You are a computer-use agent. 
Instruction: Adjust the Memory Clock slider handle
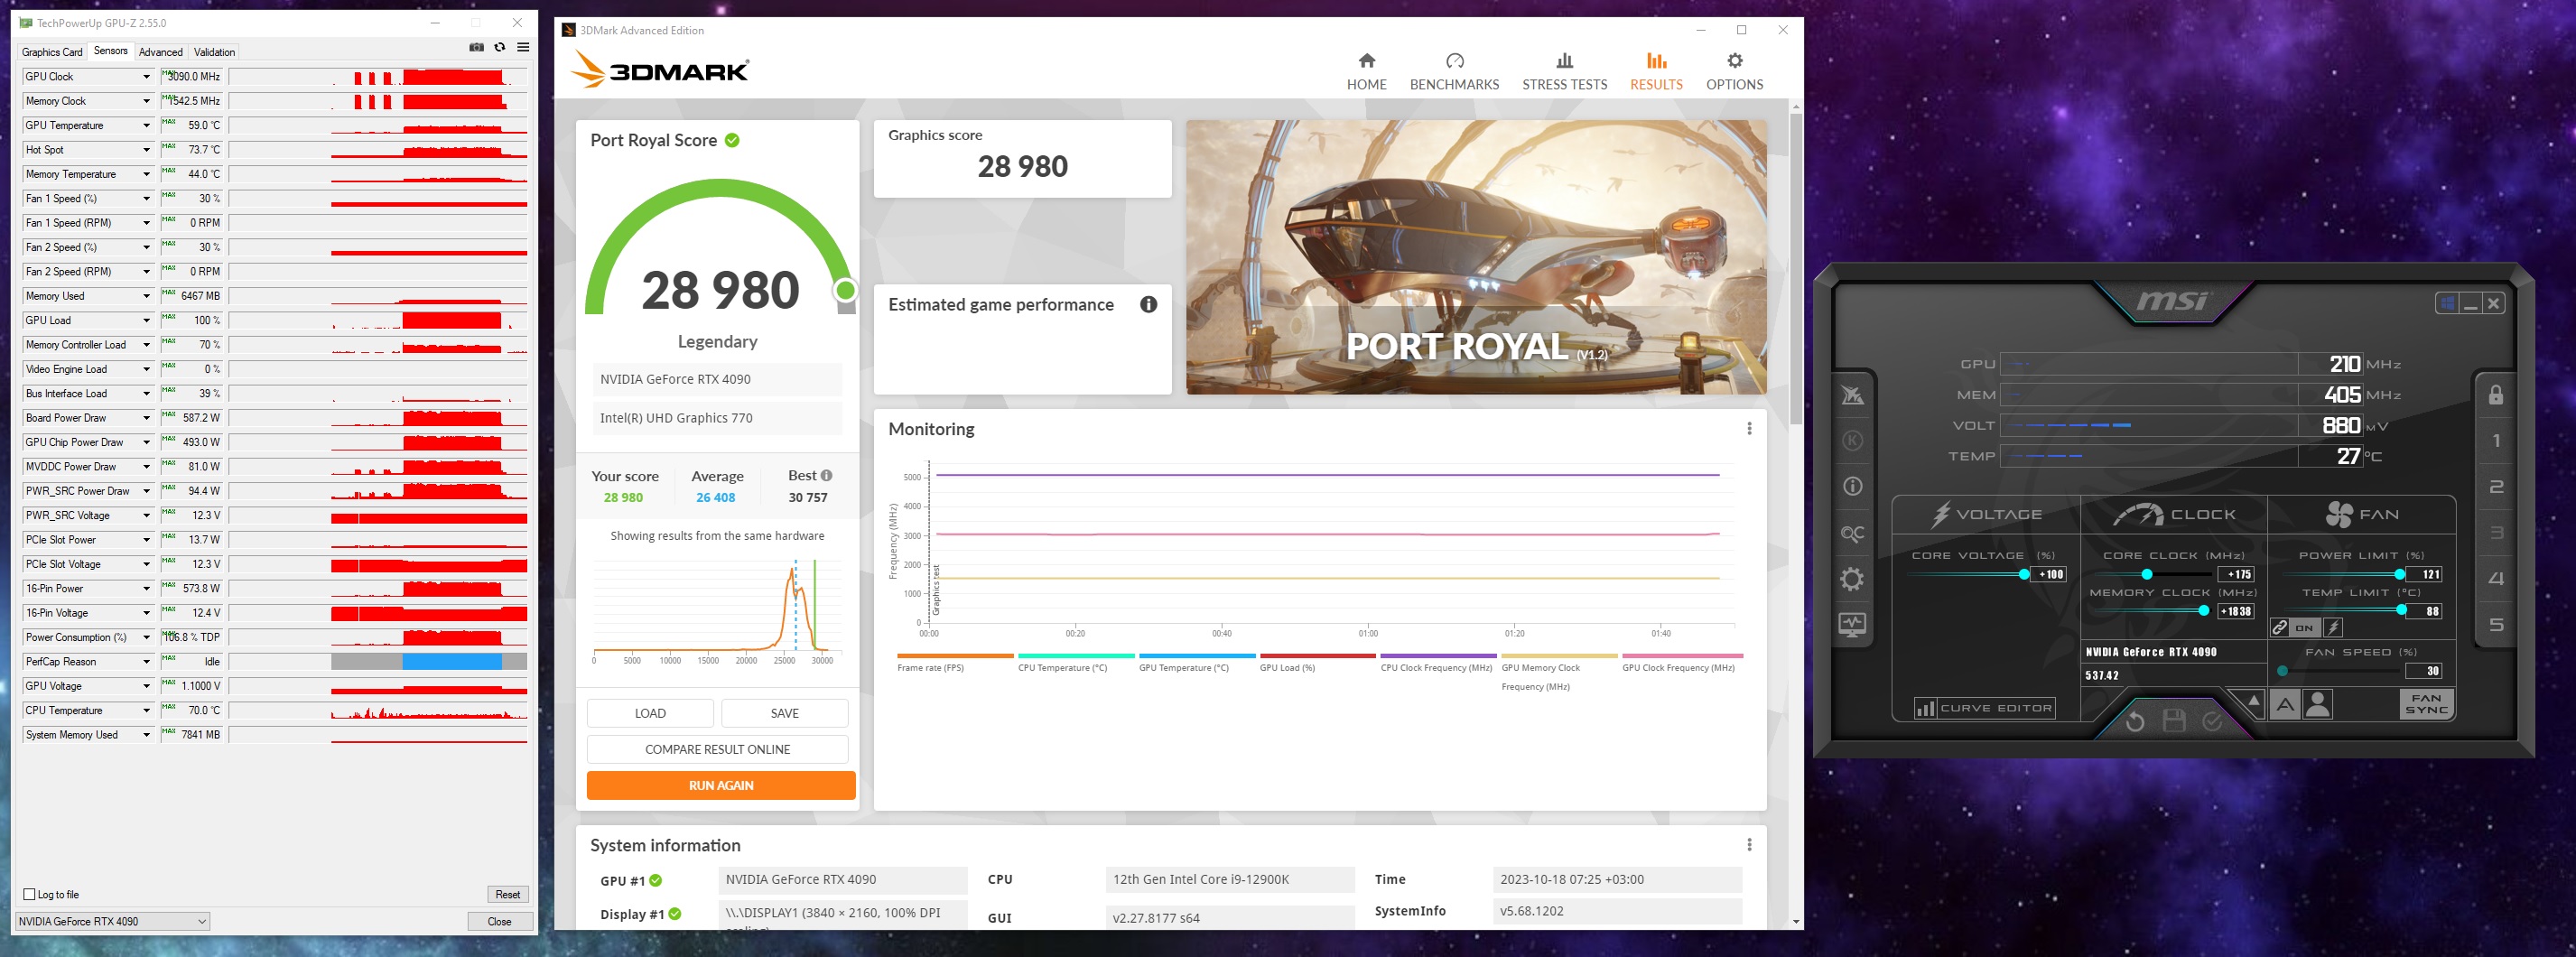pyautogui.click(x=2203, y=610)
